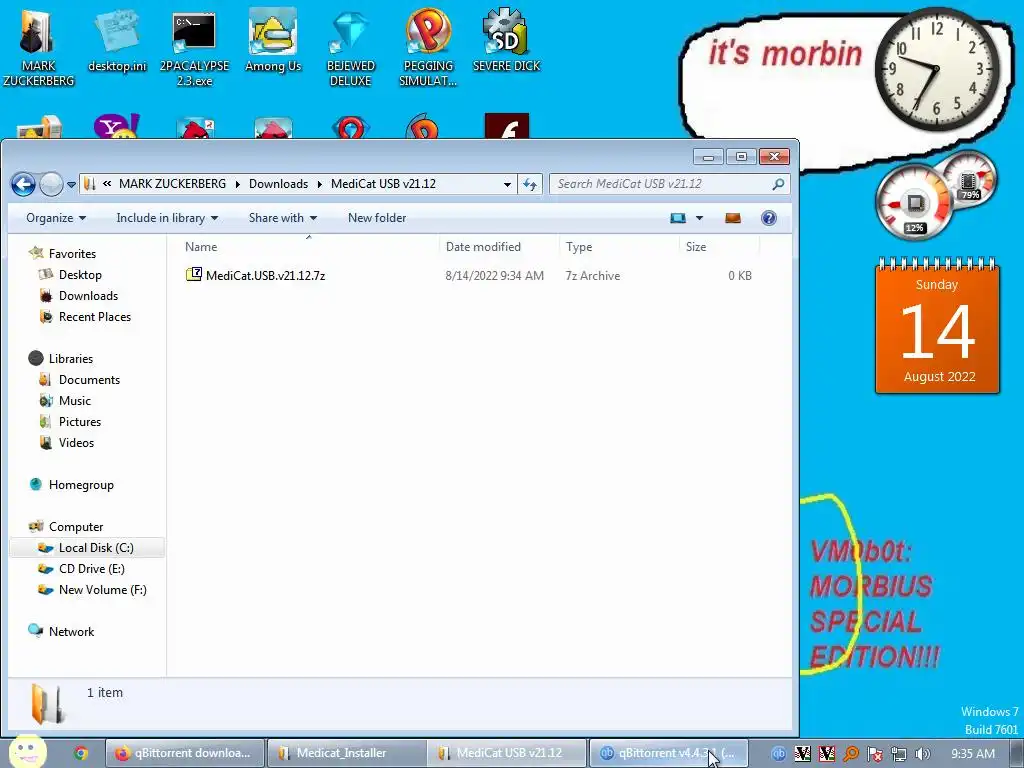This screenshot has width=1024, height=768.
Task: Click Explorer's Forward arrow button
Action: point(51,184)
